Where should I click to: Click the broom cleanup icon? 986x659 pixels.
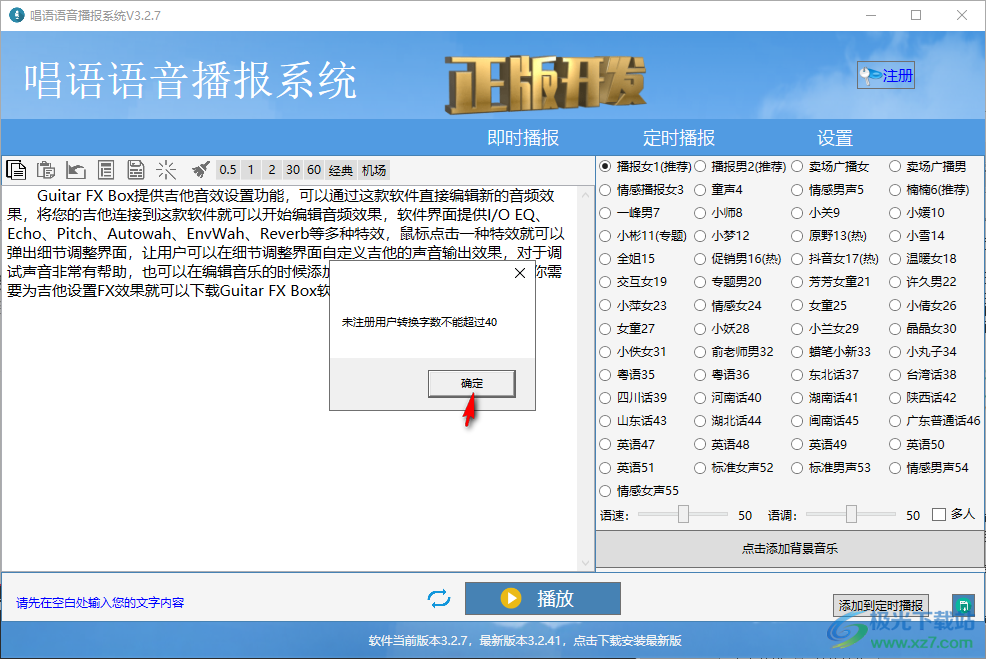pyautogui.click(x=199, y=169)
